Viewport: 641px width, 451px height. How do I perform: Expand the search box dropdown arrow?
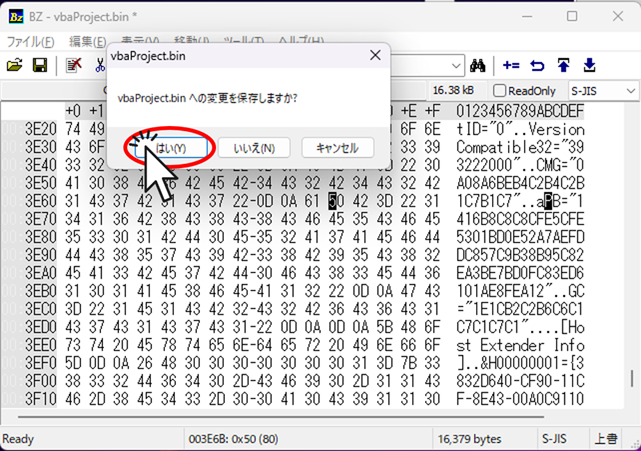coord(456,65)
